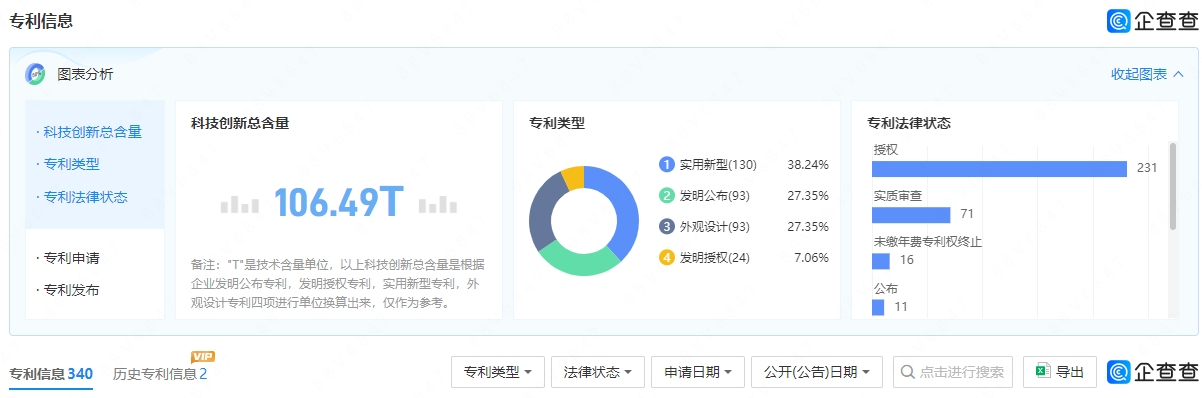Click the VIP badge above 历史专利信息

point(203,356)
